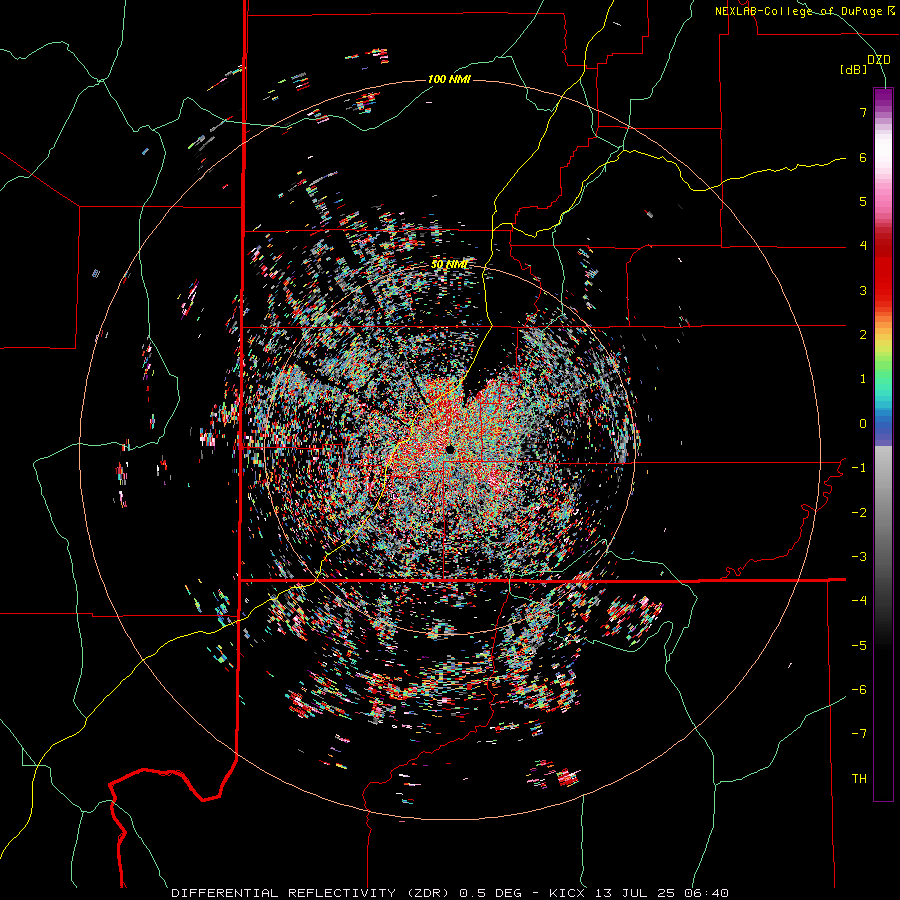Click the -1 value on the color scale
This screenshot has width=900, height=900.
click(859, 468)
